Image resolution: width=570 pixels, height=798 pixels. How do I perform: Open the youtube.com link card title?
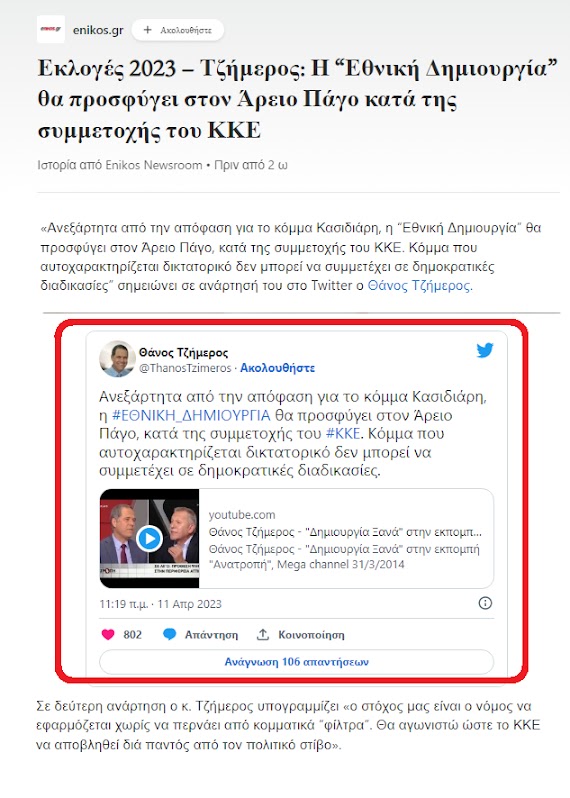pos(345,532)
